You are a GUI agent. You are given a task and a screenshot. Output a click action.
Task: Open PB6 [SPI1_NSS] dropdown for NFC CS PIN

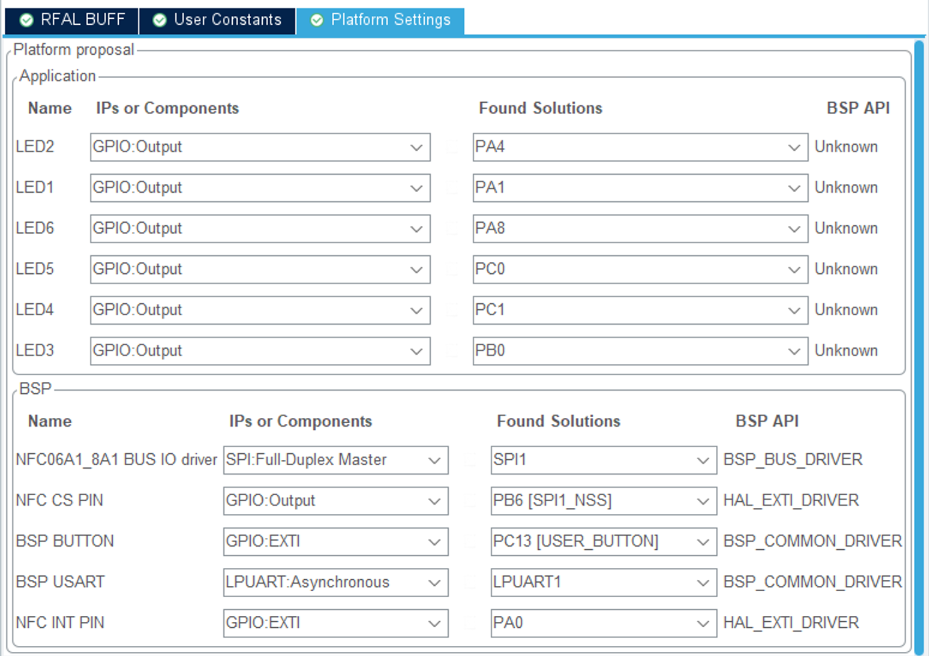(x=705, y=501)
